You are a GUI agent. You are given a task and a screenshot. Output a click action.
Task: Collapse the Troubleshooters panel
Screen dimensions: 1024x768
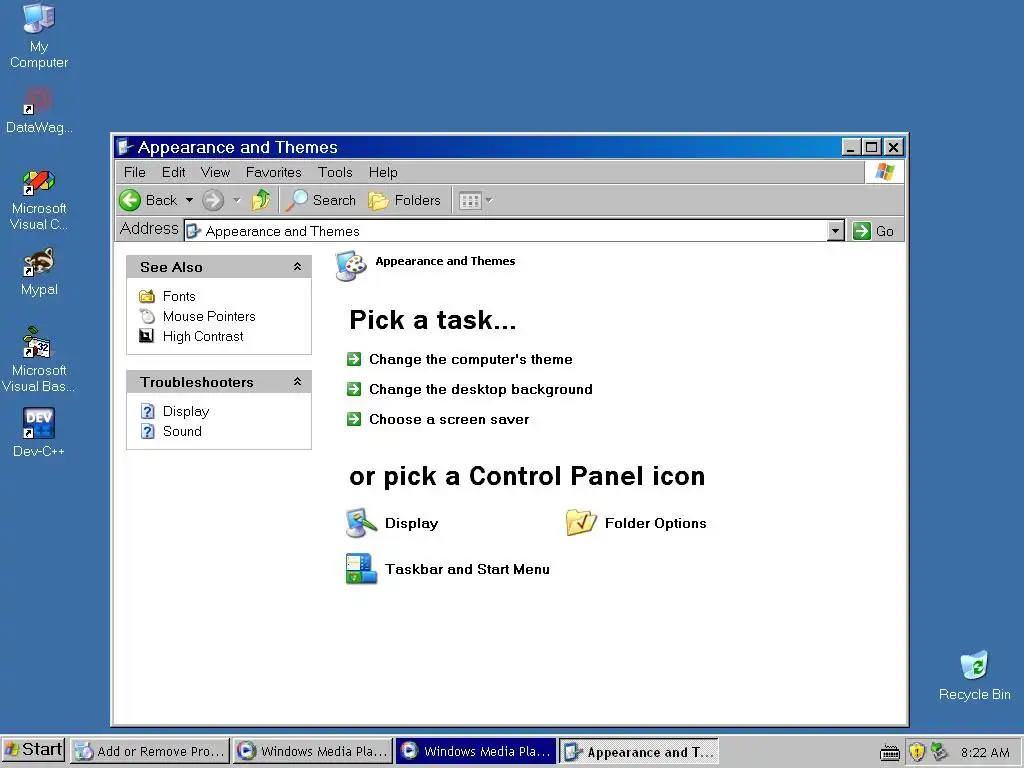(297, 381)
